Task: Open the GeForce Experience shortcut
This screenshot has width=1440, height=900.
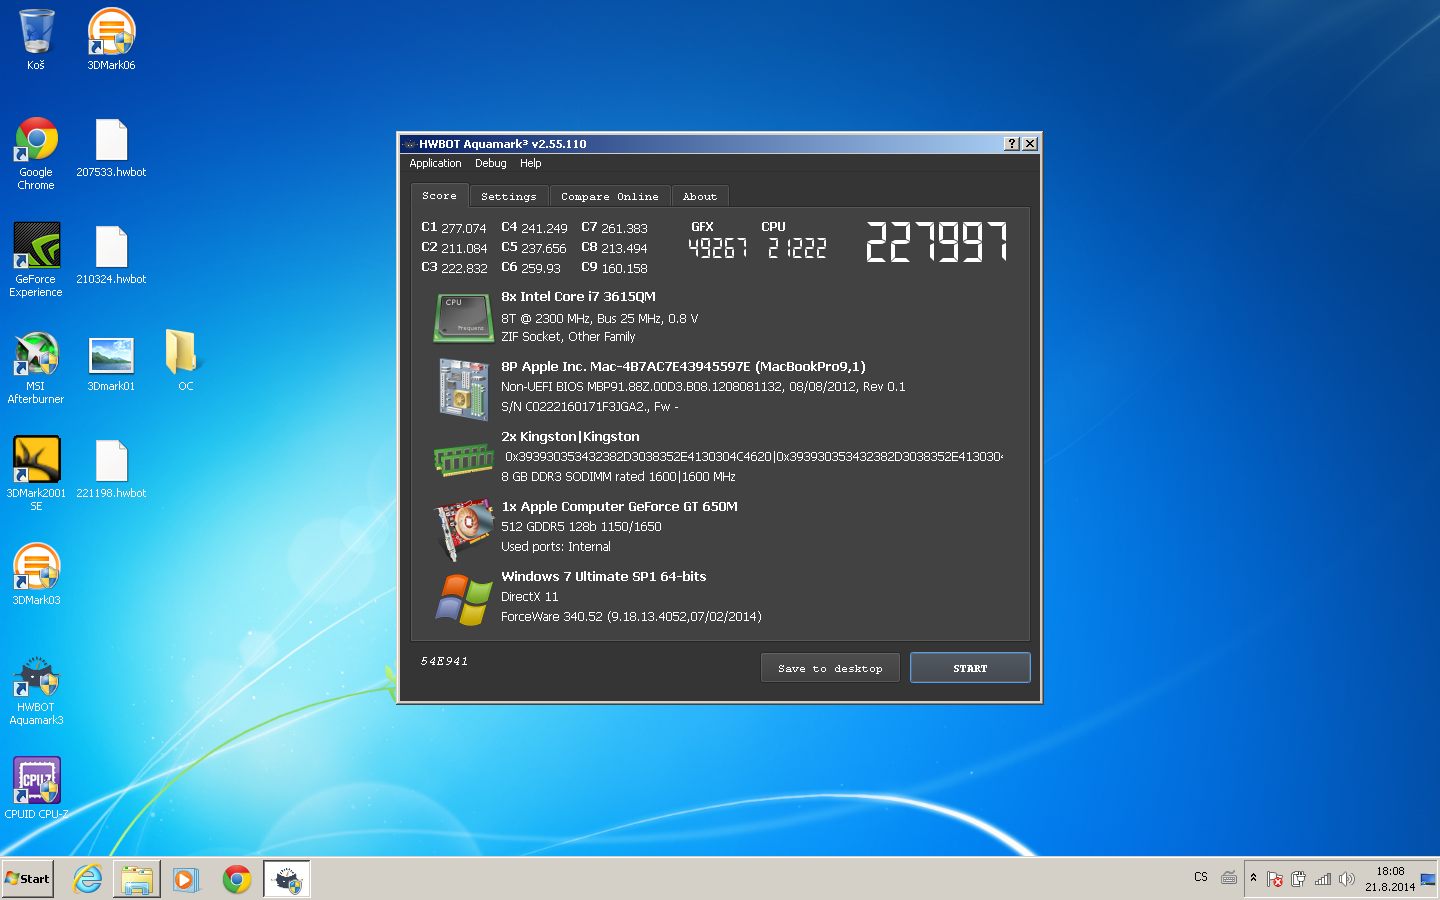Action: (36, 260)
